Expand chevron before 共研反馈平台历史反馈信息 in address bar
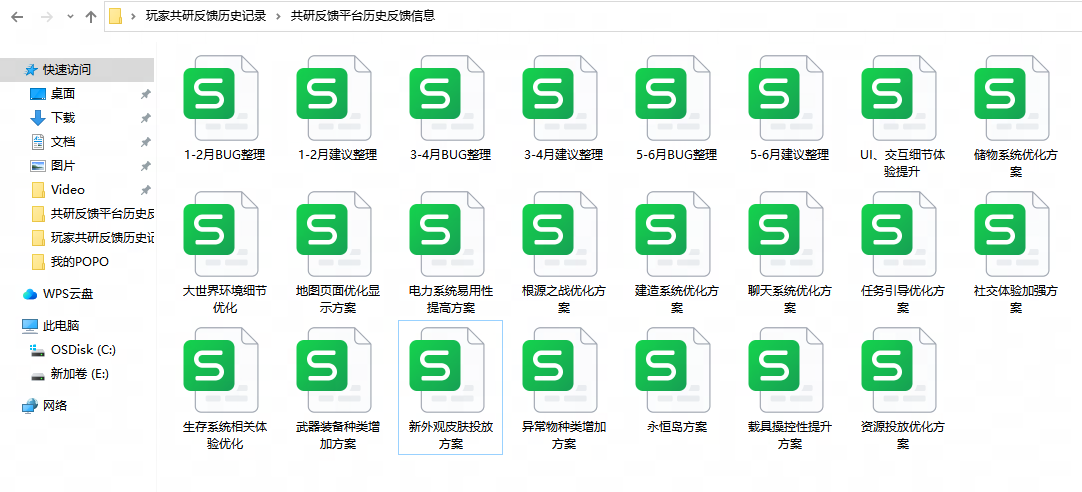The width and height of the screenshot is (1082, 492). pyautogui.click(x=278, y=17)
